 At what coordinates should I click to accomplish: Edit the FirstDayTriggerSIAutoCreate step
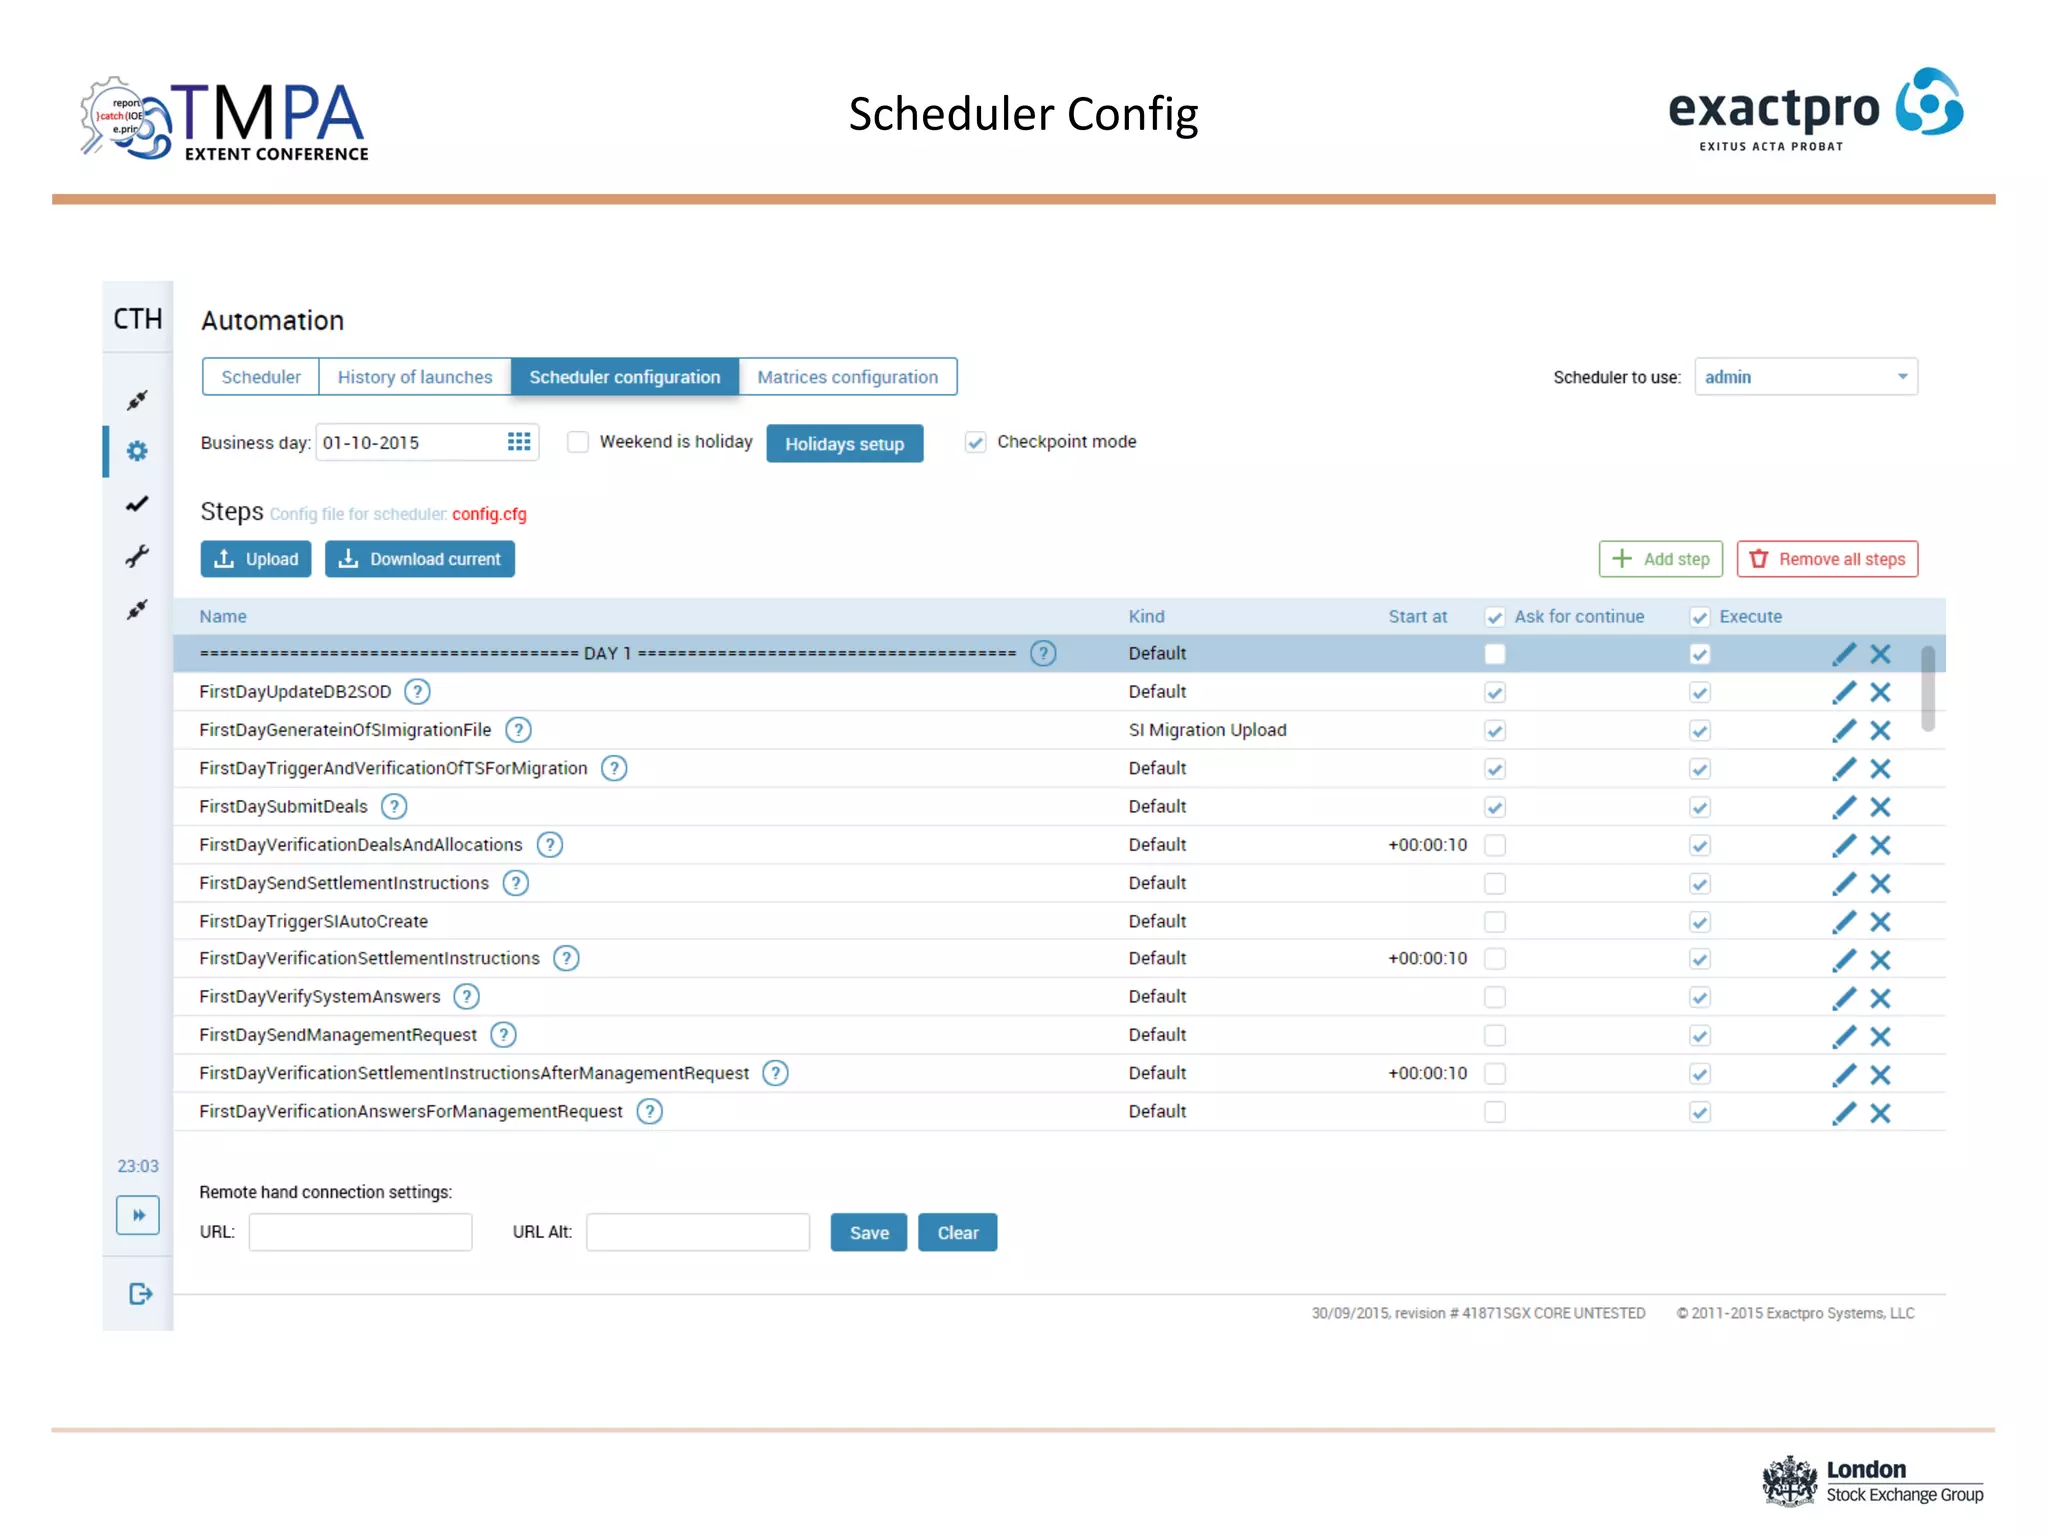pos(1844,922)
